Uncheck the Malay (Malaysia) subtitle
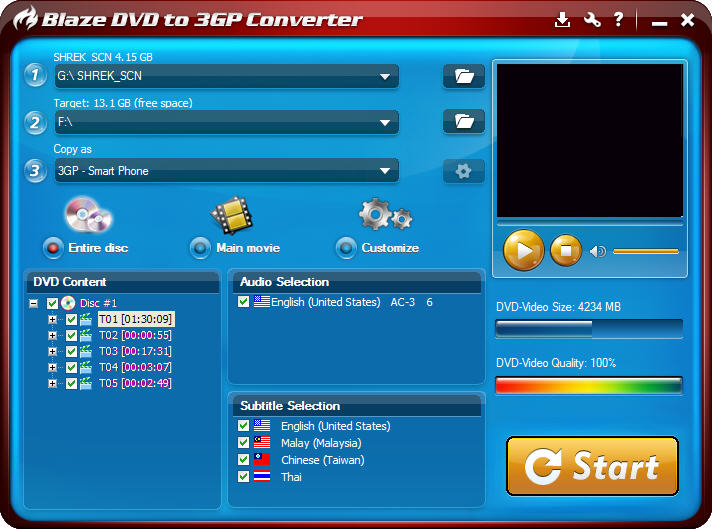This screenshot has width=712, height=529. point(244,443)
